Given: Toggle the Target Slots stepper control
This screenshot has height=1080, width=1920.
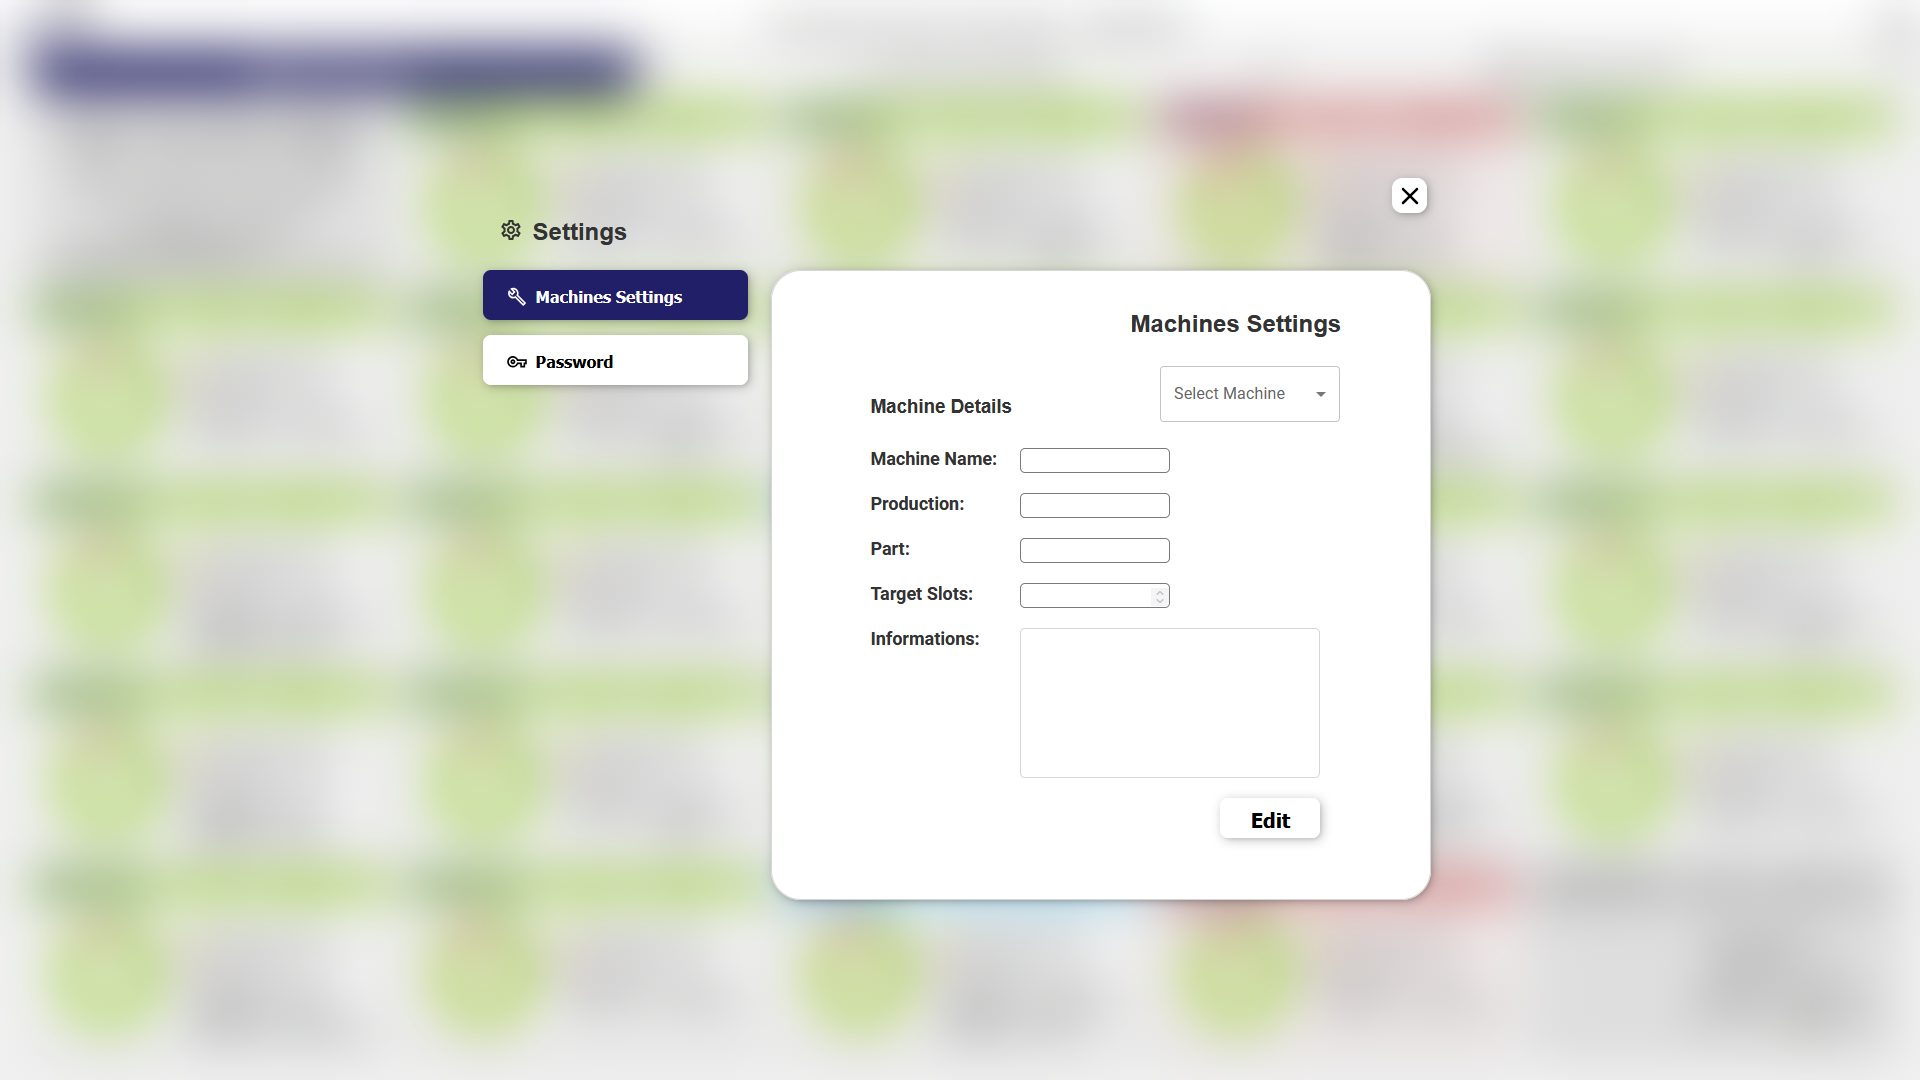Looking at the screenshot, I should [x=1159, y=596].
